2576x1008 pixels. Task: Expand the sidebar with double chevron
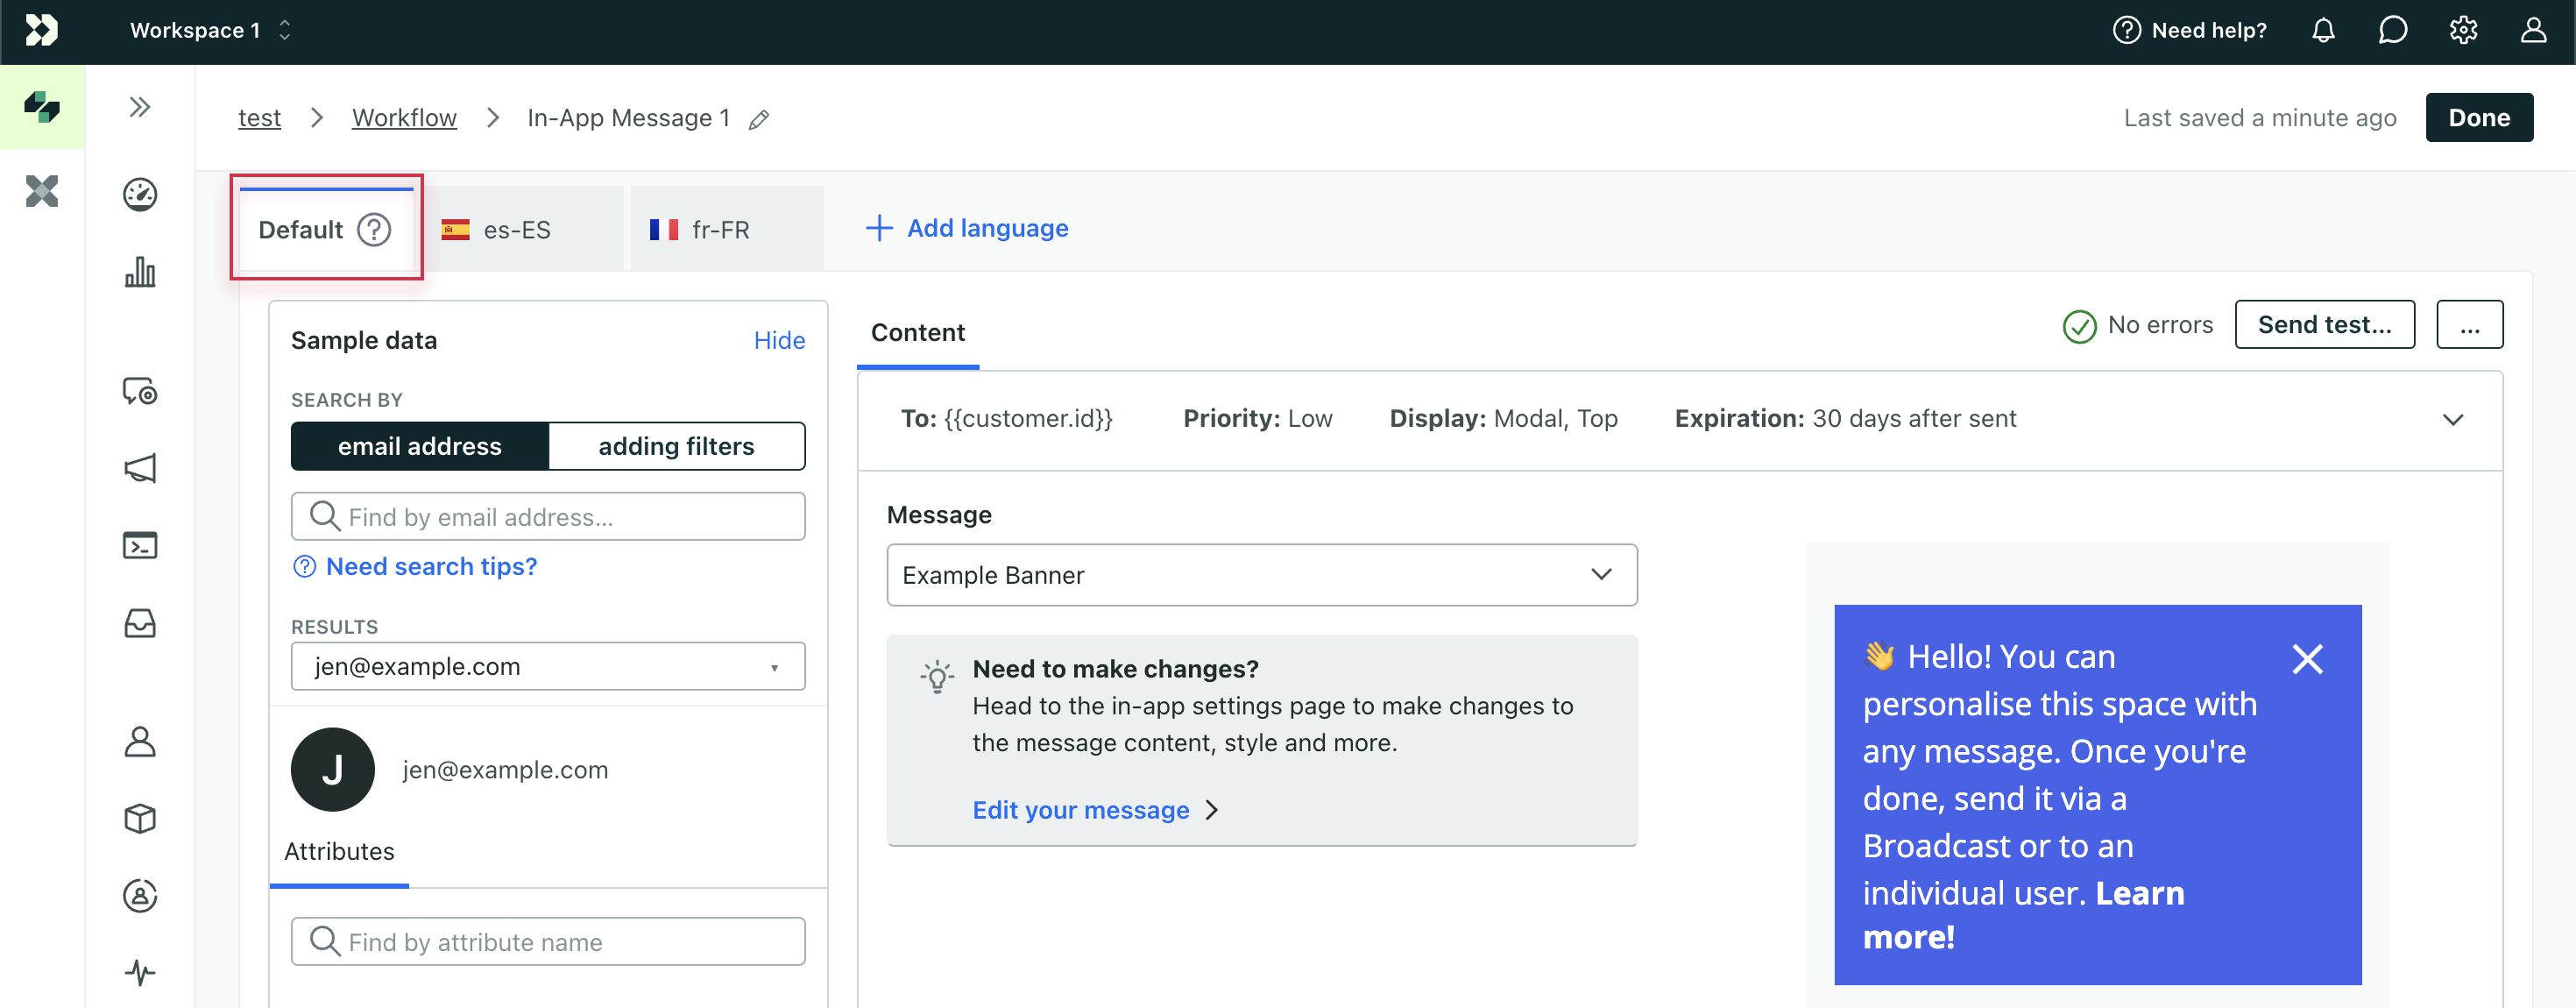coord(140,106)
